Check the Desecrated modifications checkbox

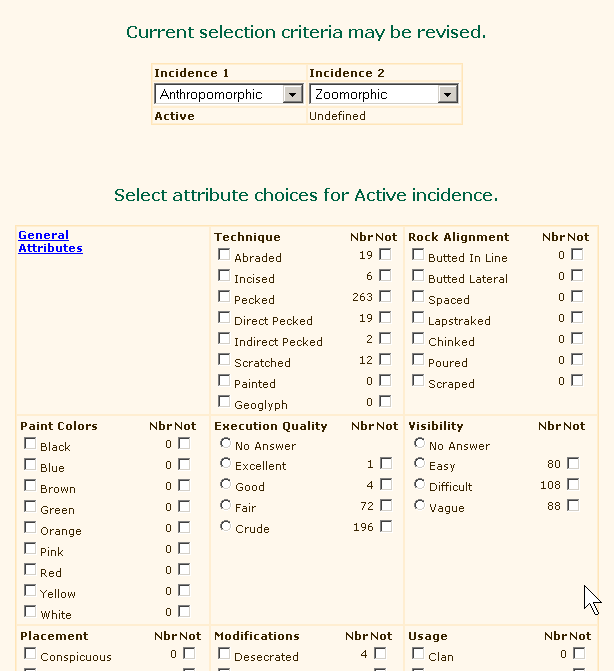coord(224,654)
